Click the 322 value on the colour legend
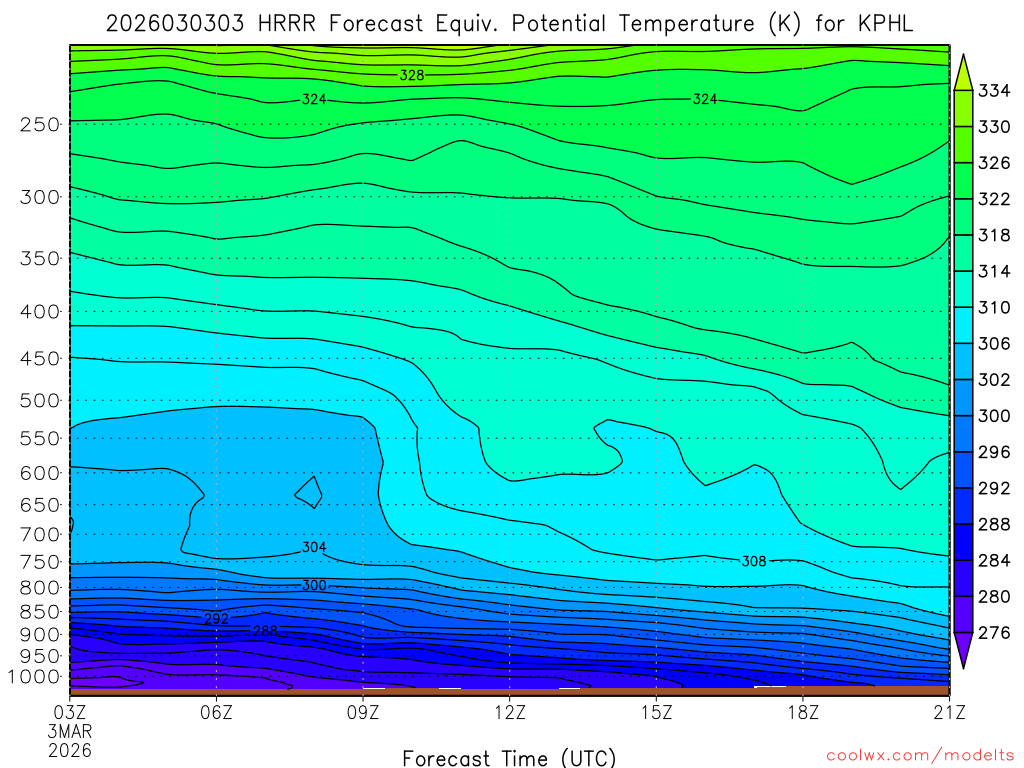1024x768 pixels. pos(994,199)
